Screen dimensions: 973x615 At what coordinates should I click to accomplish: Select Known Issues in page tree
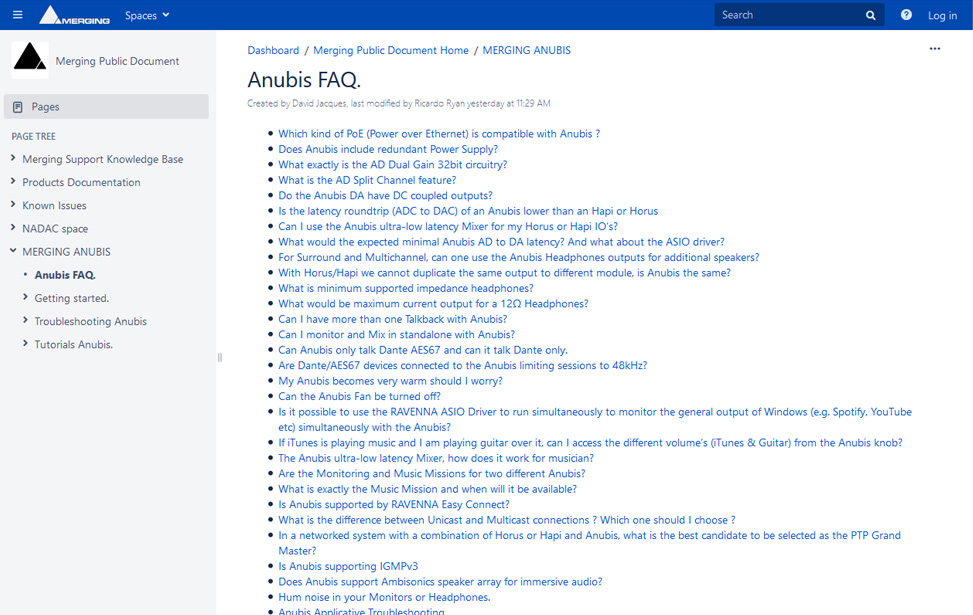(x=55, y=205)
